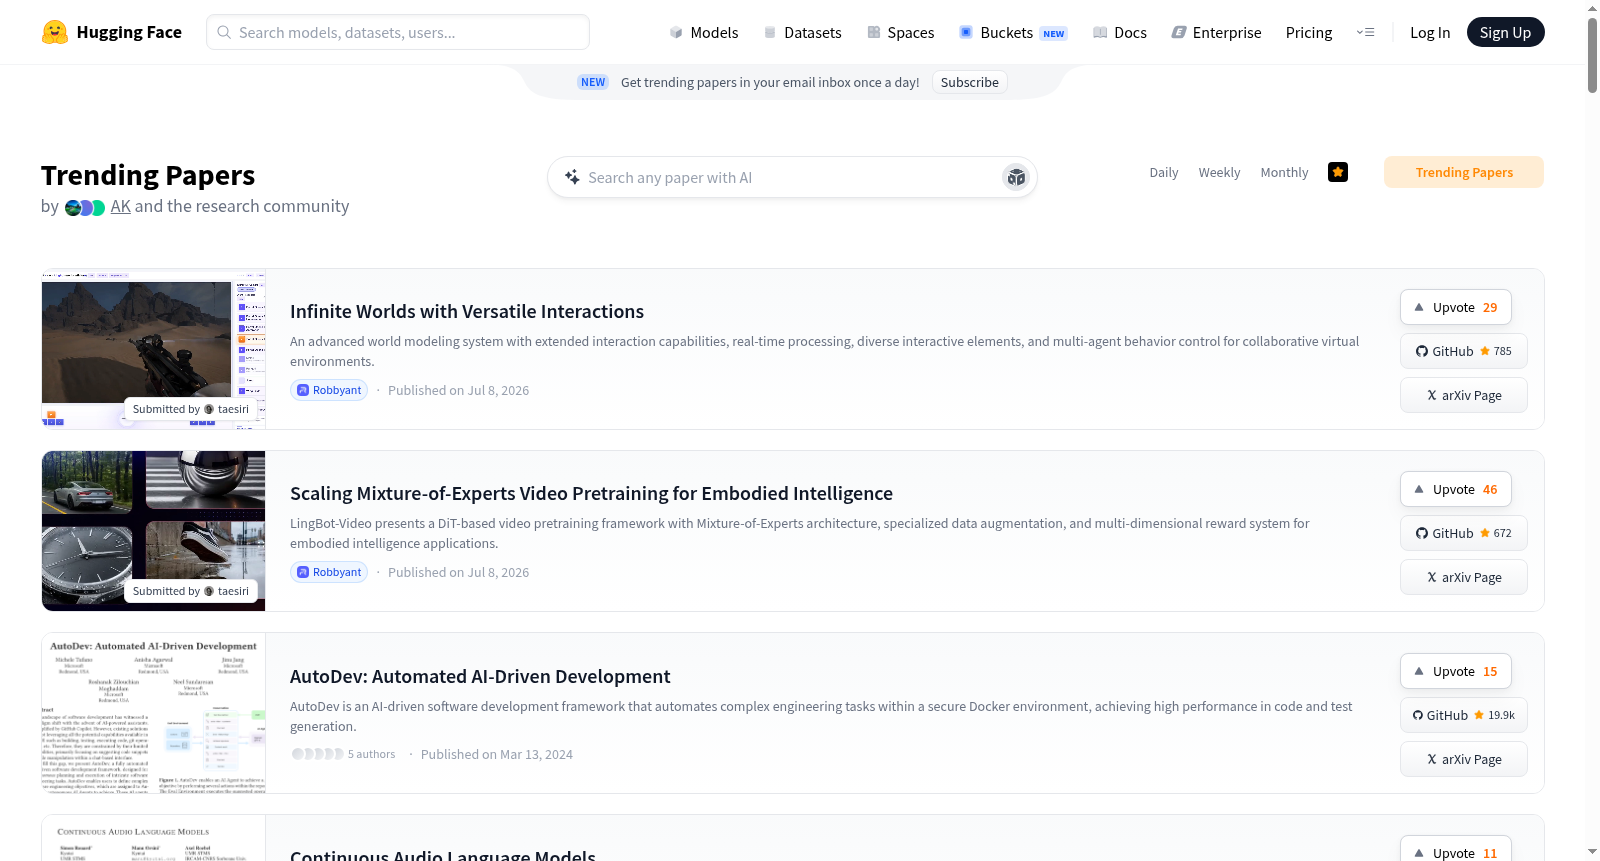Open Scaling Mixture-of-Experts Video Pretraining paper

(x=591, y=493)
